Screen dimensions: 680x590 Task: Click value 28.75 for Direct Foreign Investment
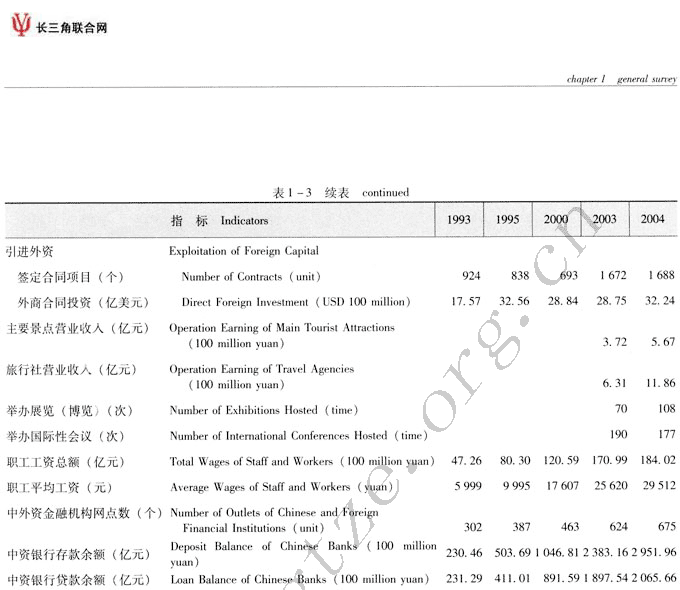click(611, 301)
